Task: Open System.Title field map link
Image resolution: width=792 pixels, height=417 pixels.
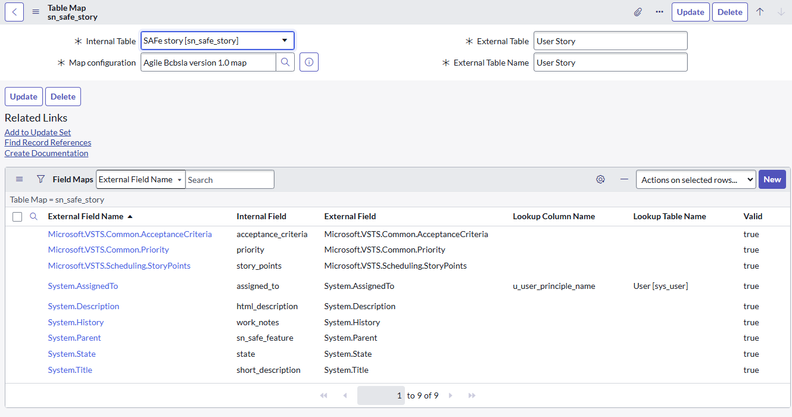Action: [70, 370]
